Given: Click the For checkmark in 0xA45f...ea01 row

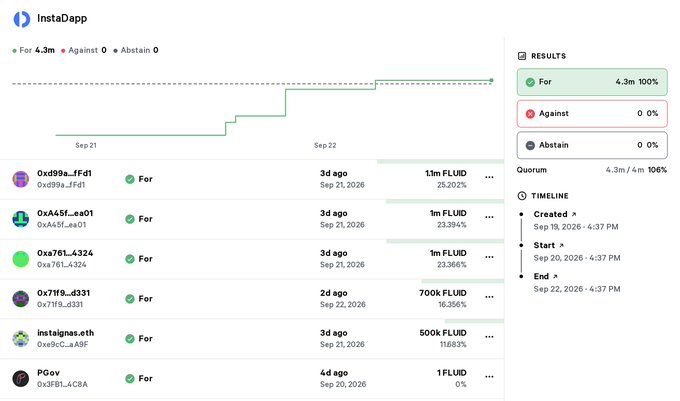Looking at the screenshot, I should [x=130, y=219].
